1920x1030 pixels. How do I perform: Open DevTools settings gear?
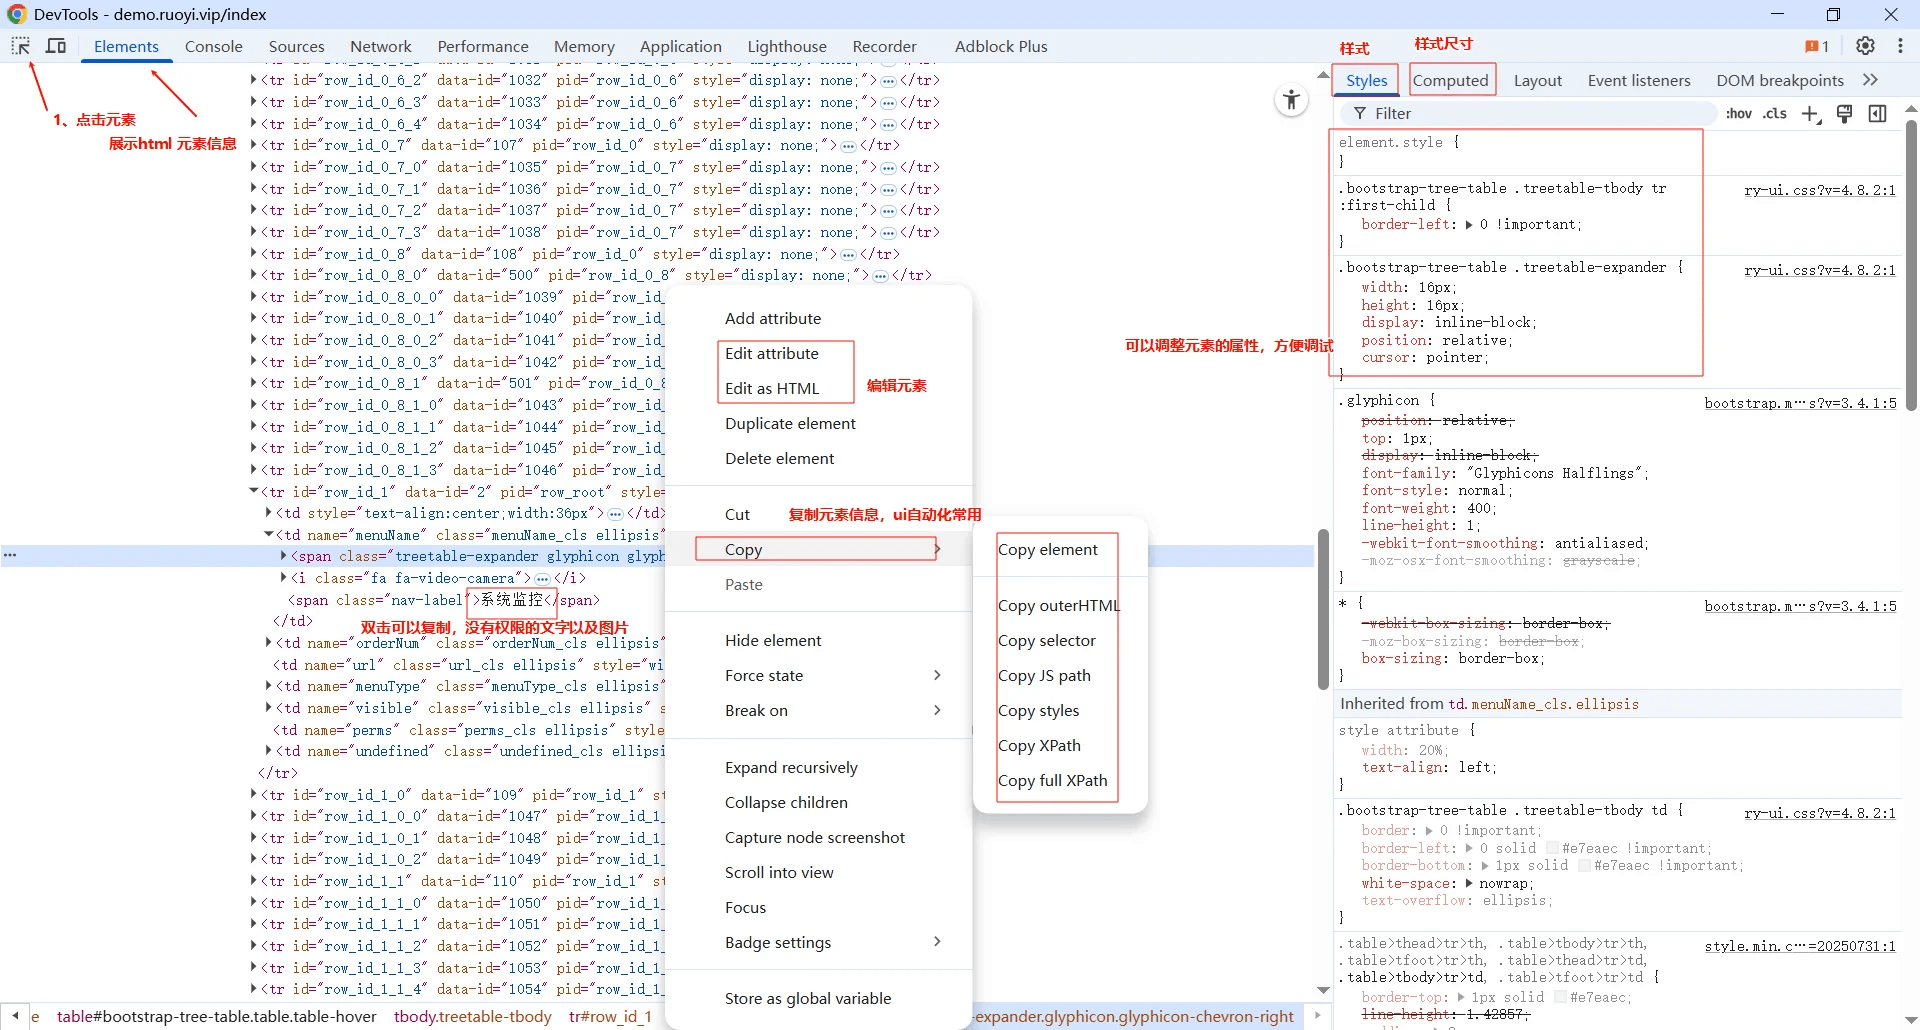point(1865,46)
